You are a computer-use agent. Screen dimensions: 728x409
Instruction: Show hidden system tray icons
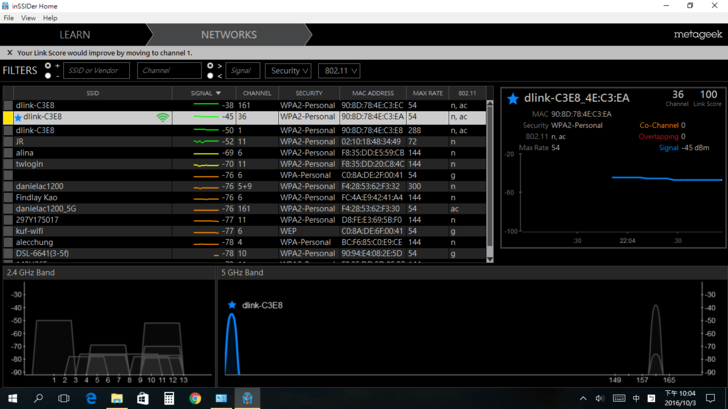pyautogui.click(x=583, y=398)
